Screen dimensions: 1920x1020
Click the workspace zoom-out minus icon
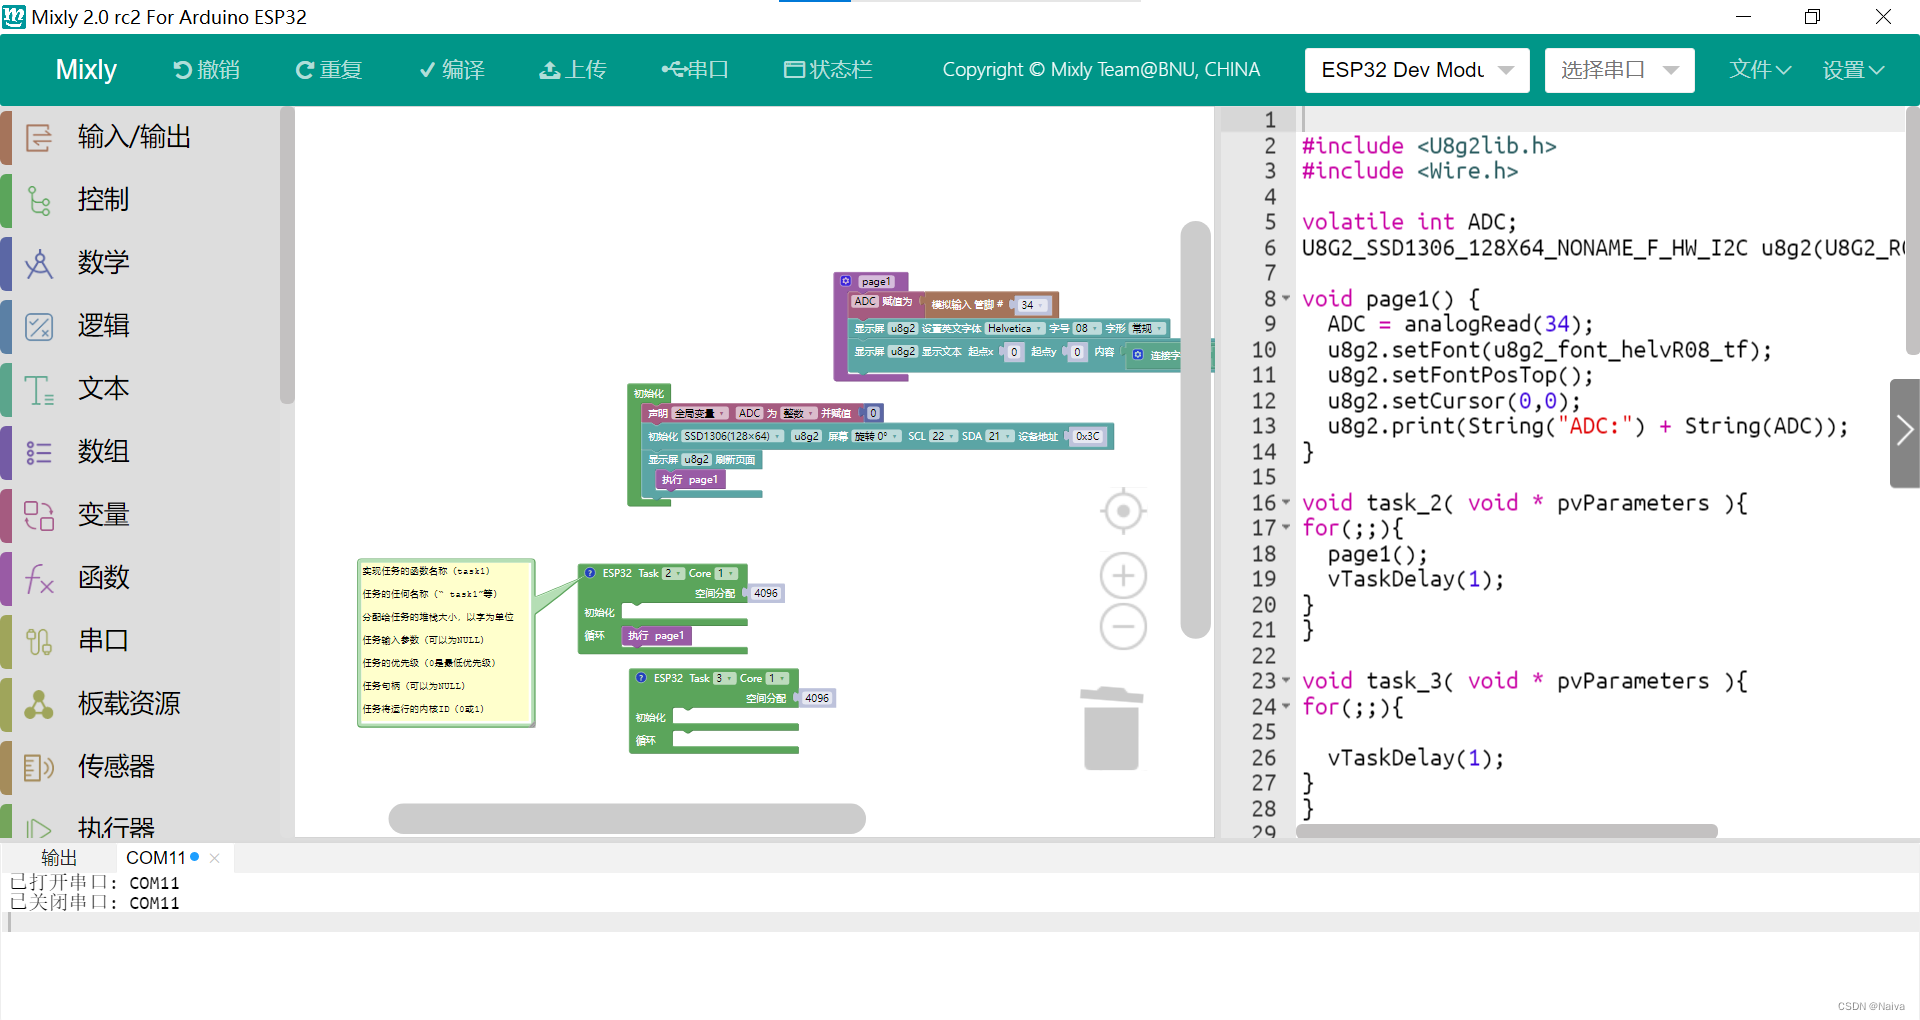click(1123, 627)
